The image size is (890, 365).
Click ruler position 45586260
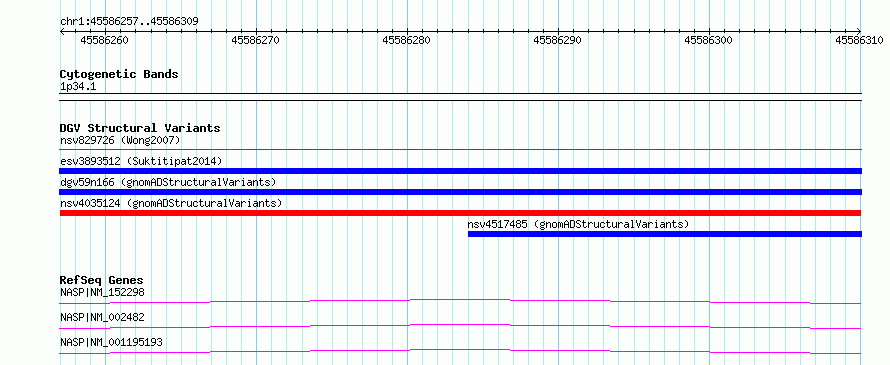(x=104, y=40)
